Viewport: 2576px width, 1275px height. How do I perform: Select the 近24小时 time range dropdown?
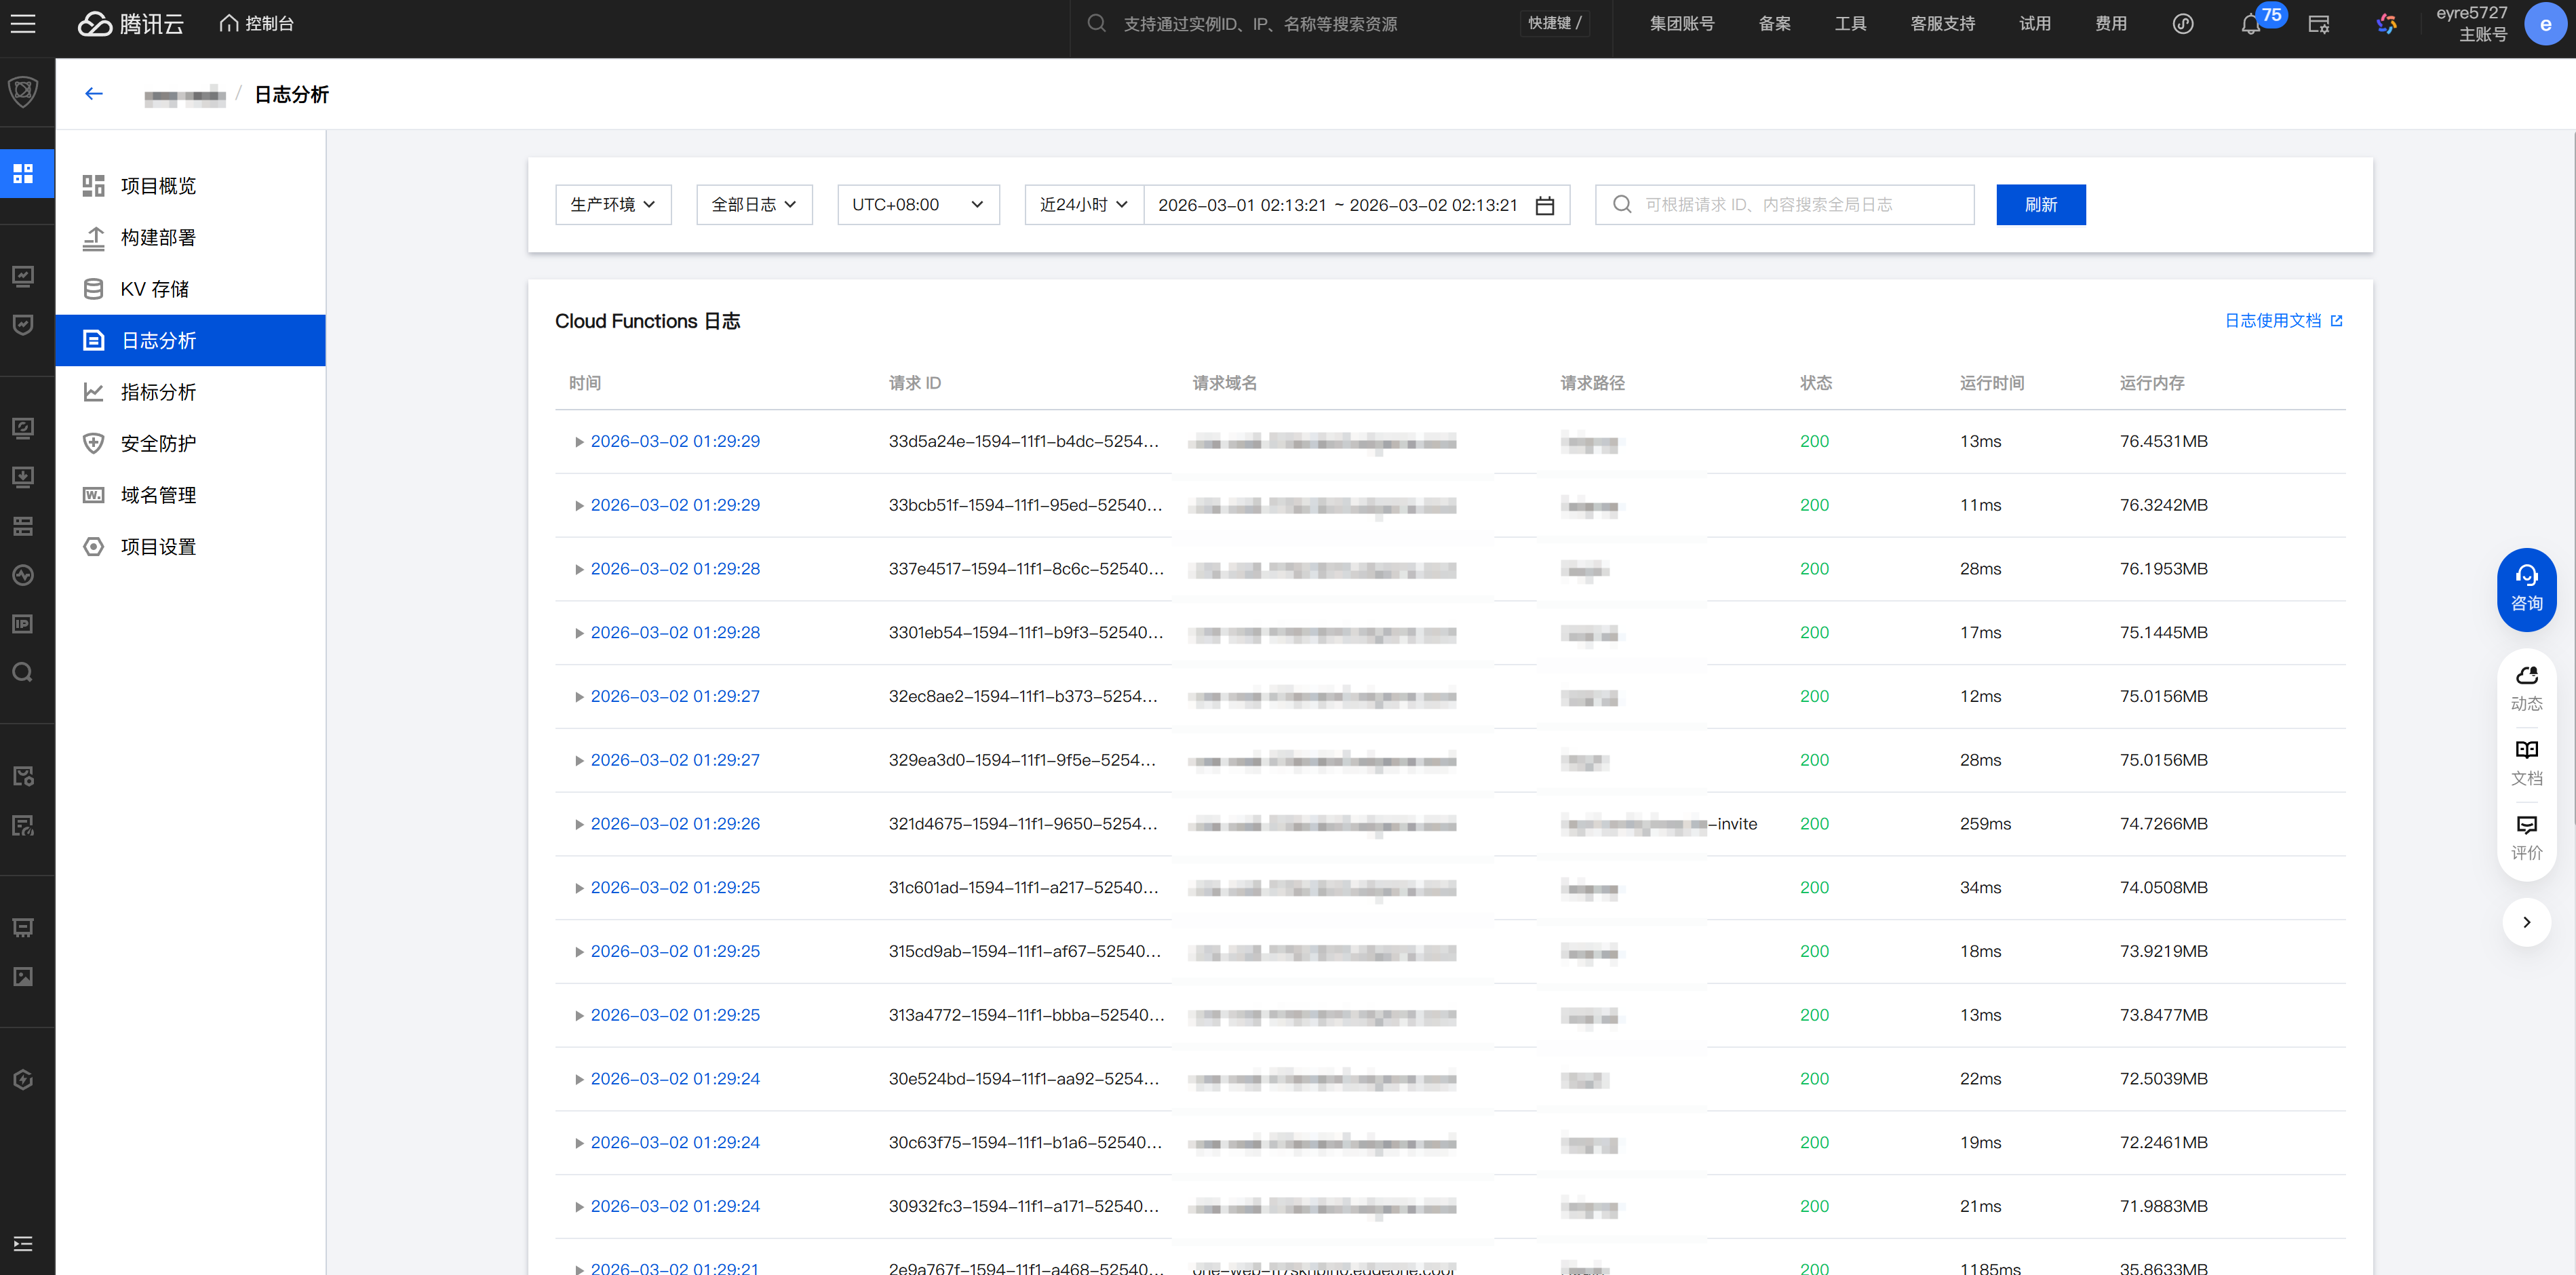(x=1083, y=205)
